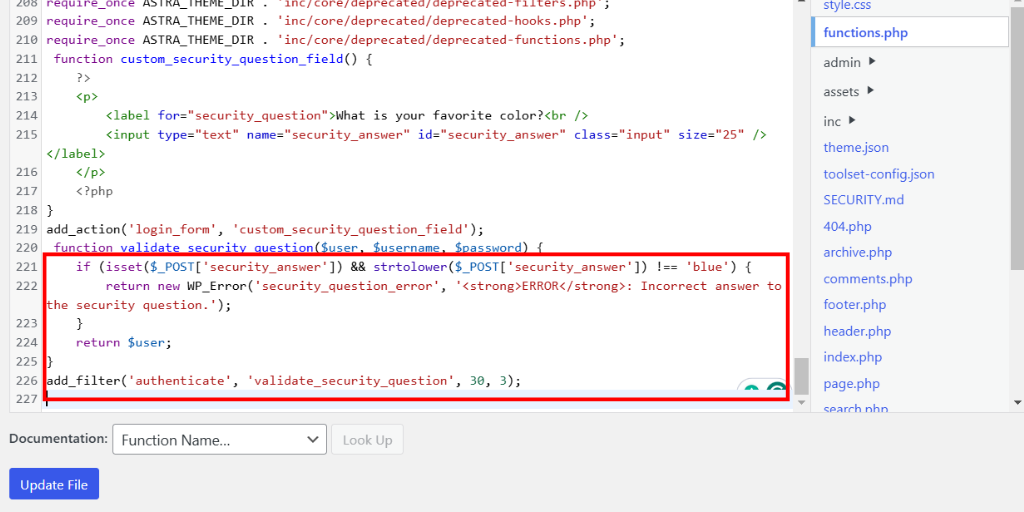Click the editor scroll down arrow
Screen dimensions: 1024x512
(x=801, y=403)
